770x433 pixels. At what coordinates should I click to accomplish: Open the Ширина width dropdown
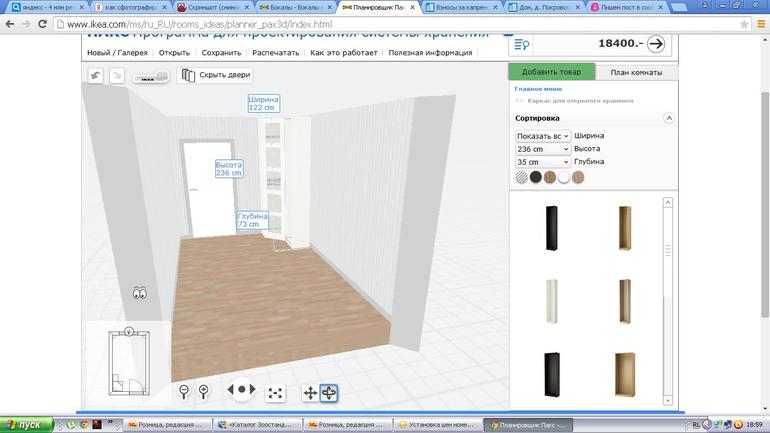(543, 136)
